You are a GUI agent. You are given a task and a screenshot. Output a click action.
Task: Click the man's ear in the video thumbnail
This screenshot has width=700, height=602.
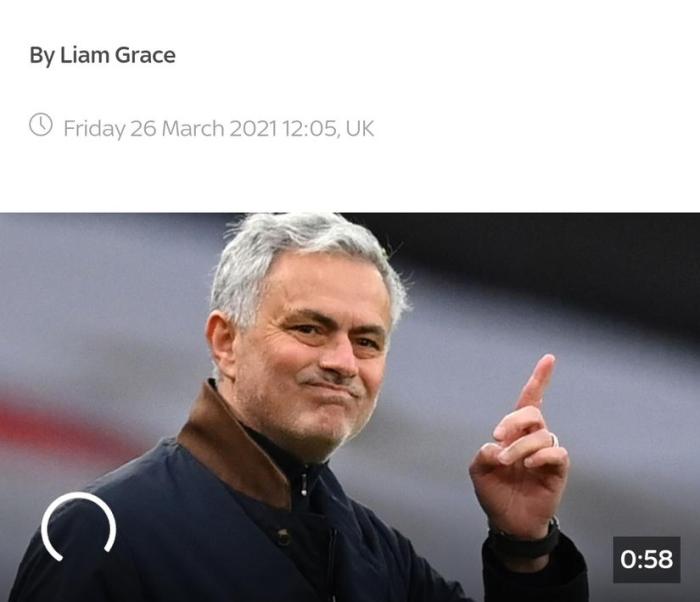pyautogui.click(x=220, y=346)
